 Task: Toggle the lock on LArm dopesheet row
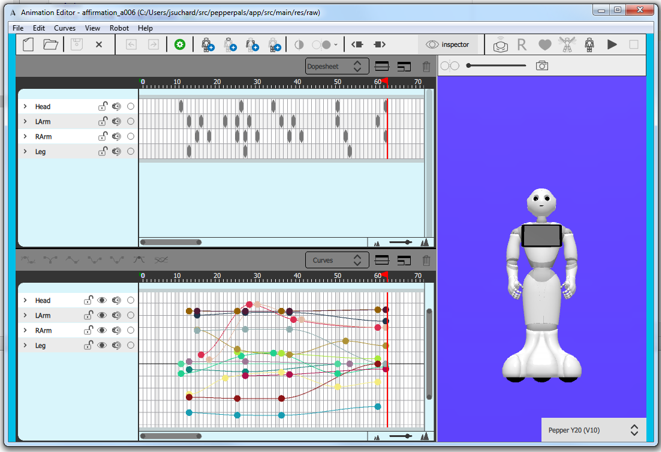tap(103, 121)
